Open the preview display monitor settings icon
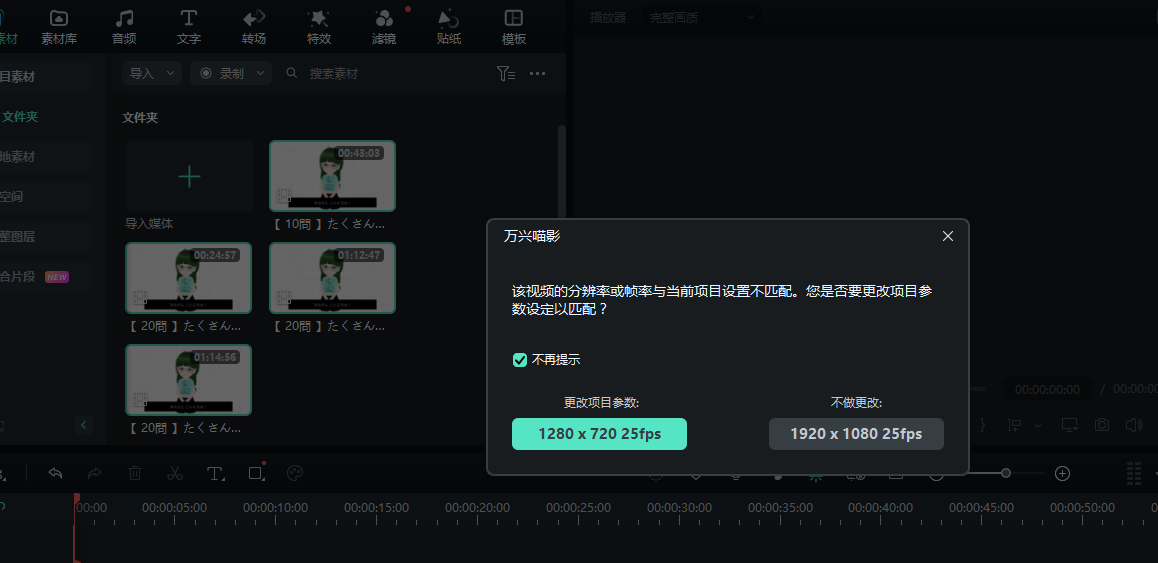Viewport: 1158px width, 563px height. (1069, 425)
